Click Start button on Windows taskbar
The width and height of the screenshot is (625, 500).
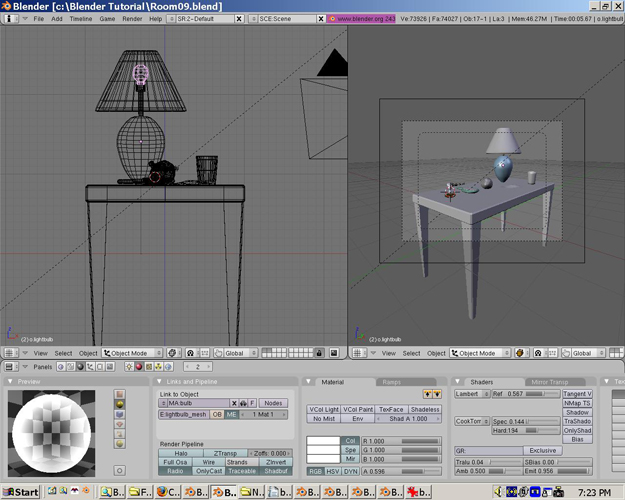20,492
